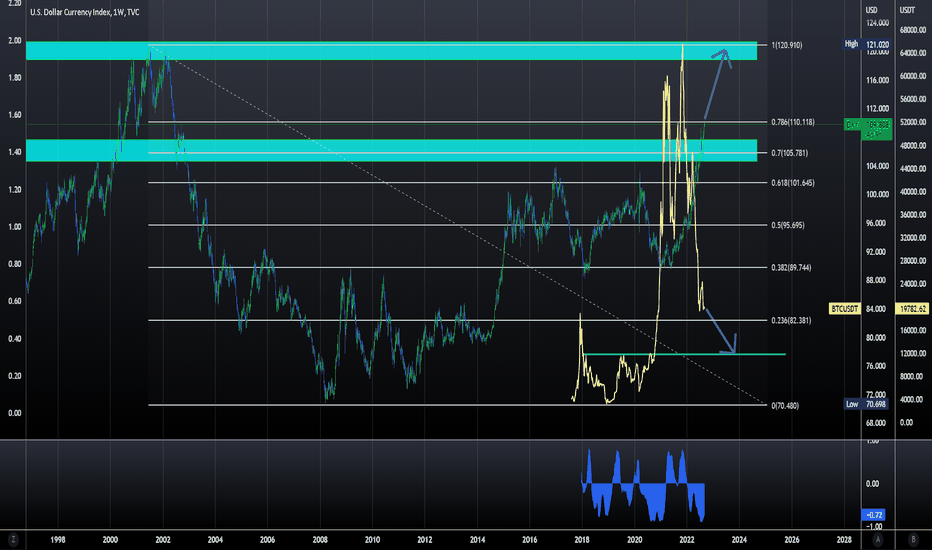Open the USDT price scale header
Viewport: 932px width, 550px height.
click(x=907, y=10)
